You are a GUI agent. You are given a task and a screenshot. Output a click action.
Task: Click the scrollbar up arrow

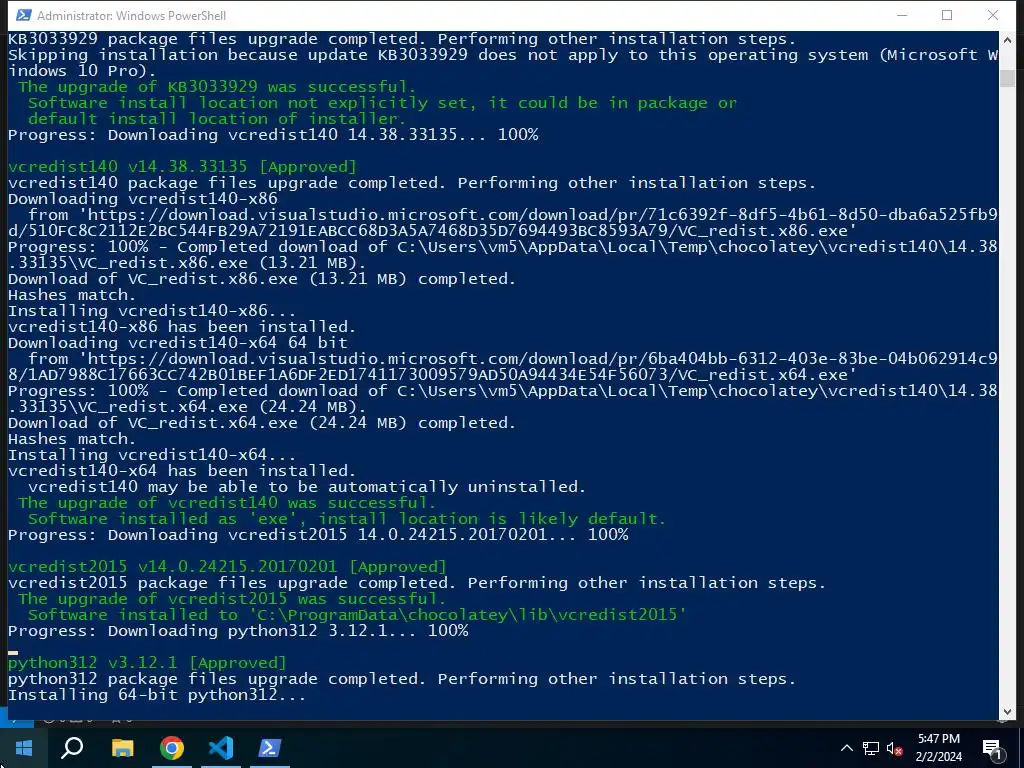(x=1007, y=40)
